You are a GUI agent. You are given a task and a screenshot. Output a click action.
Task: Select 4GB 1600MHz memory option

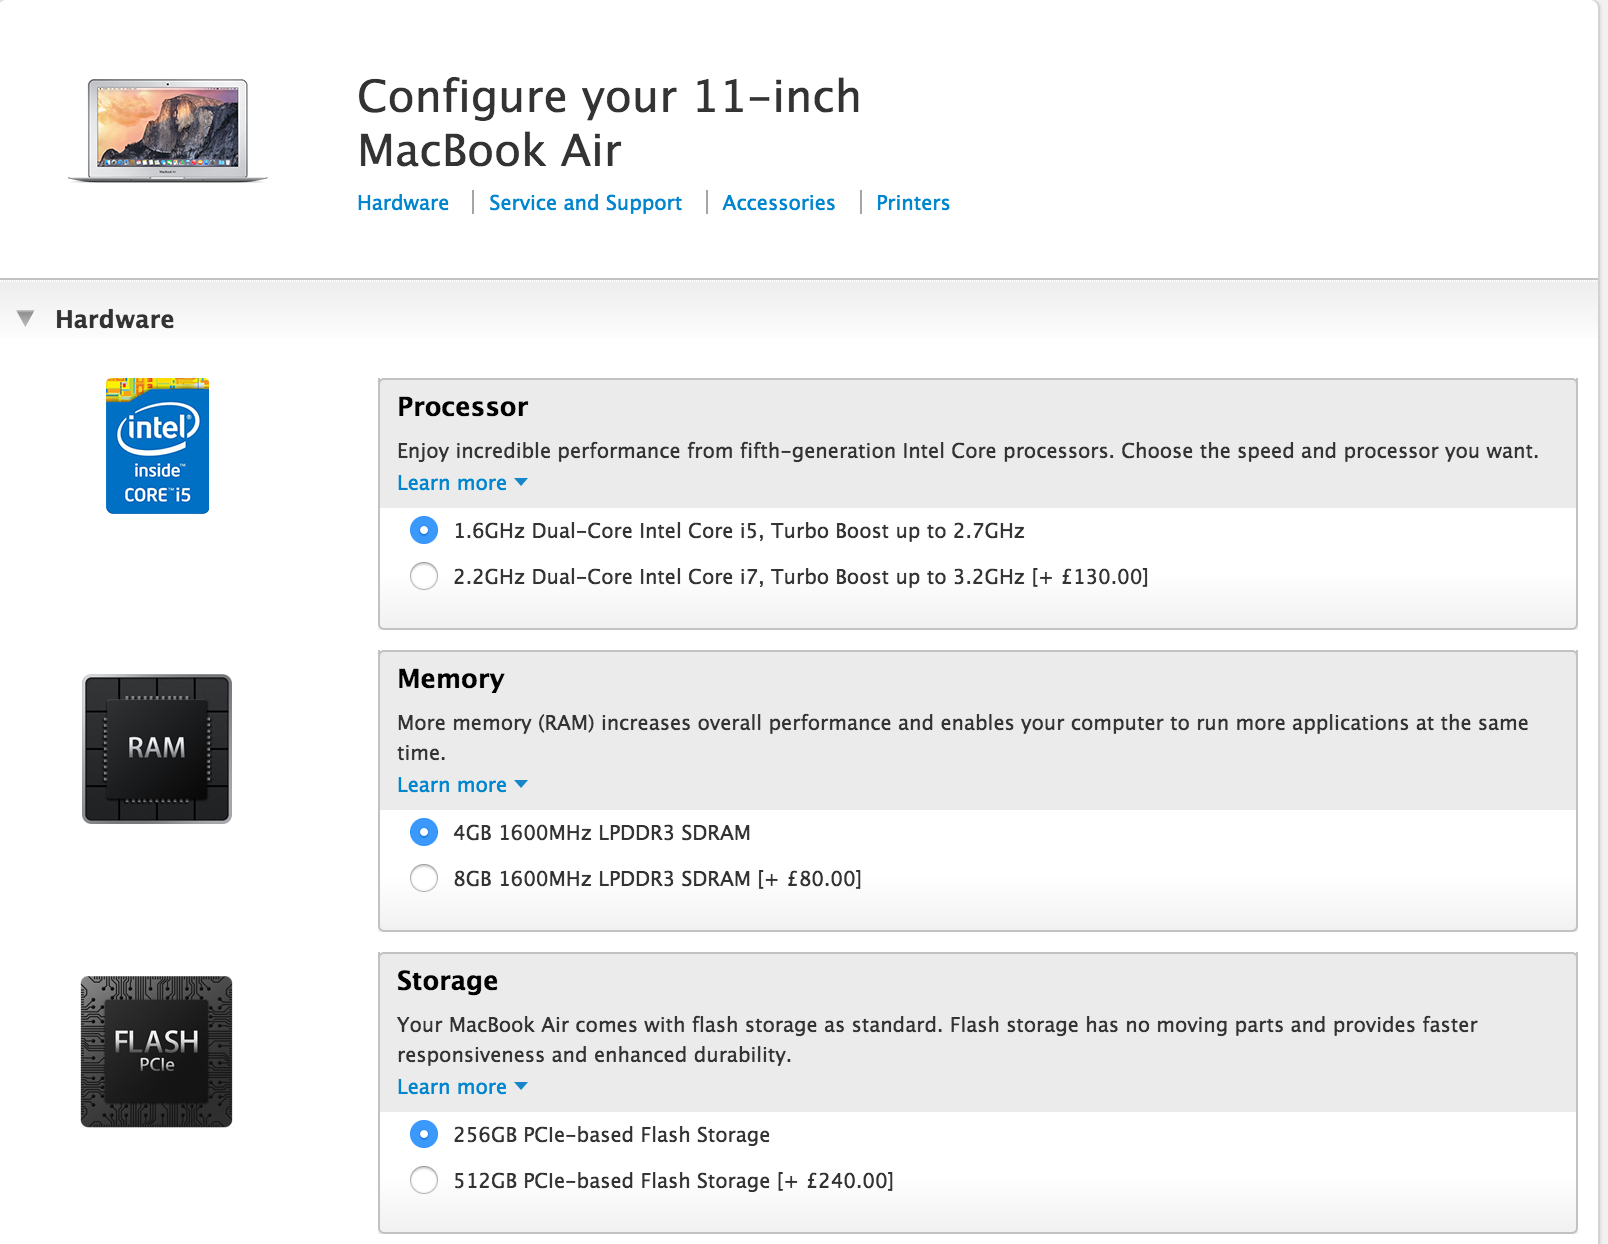point(424,832)
